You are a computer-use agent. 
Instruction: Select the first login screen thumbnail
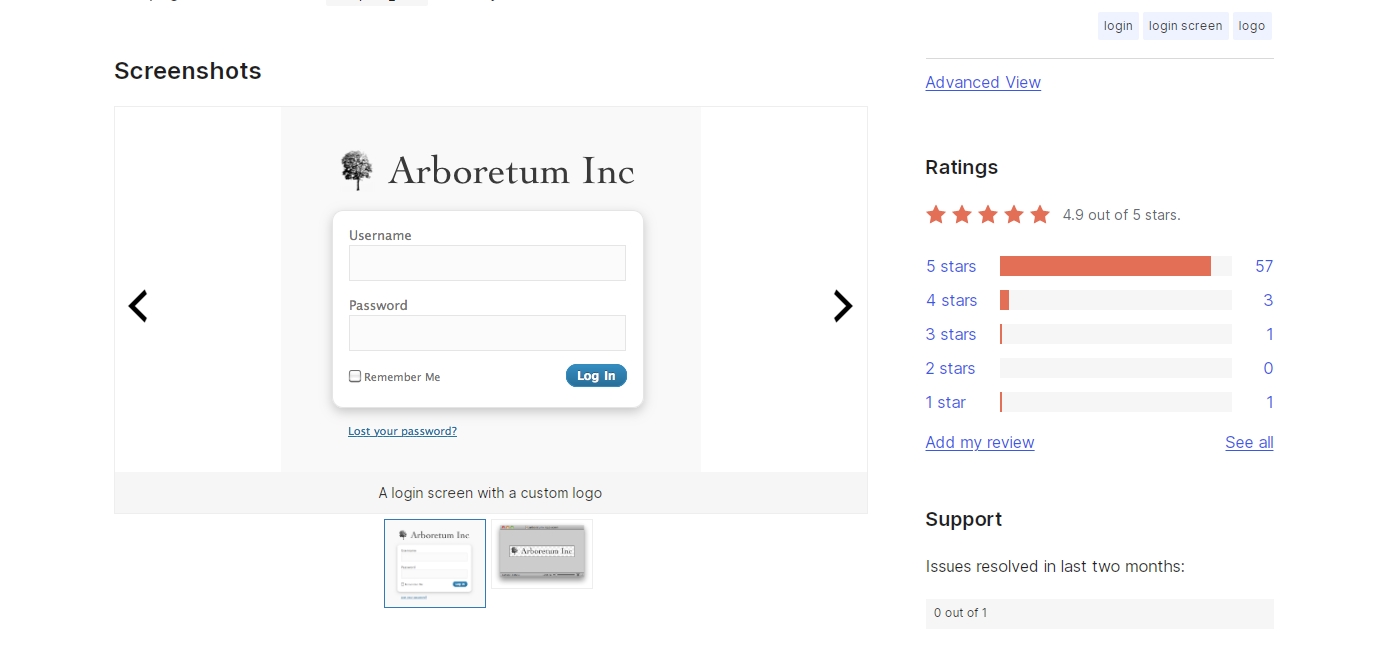tap(435, 563)
